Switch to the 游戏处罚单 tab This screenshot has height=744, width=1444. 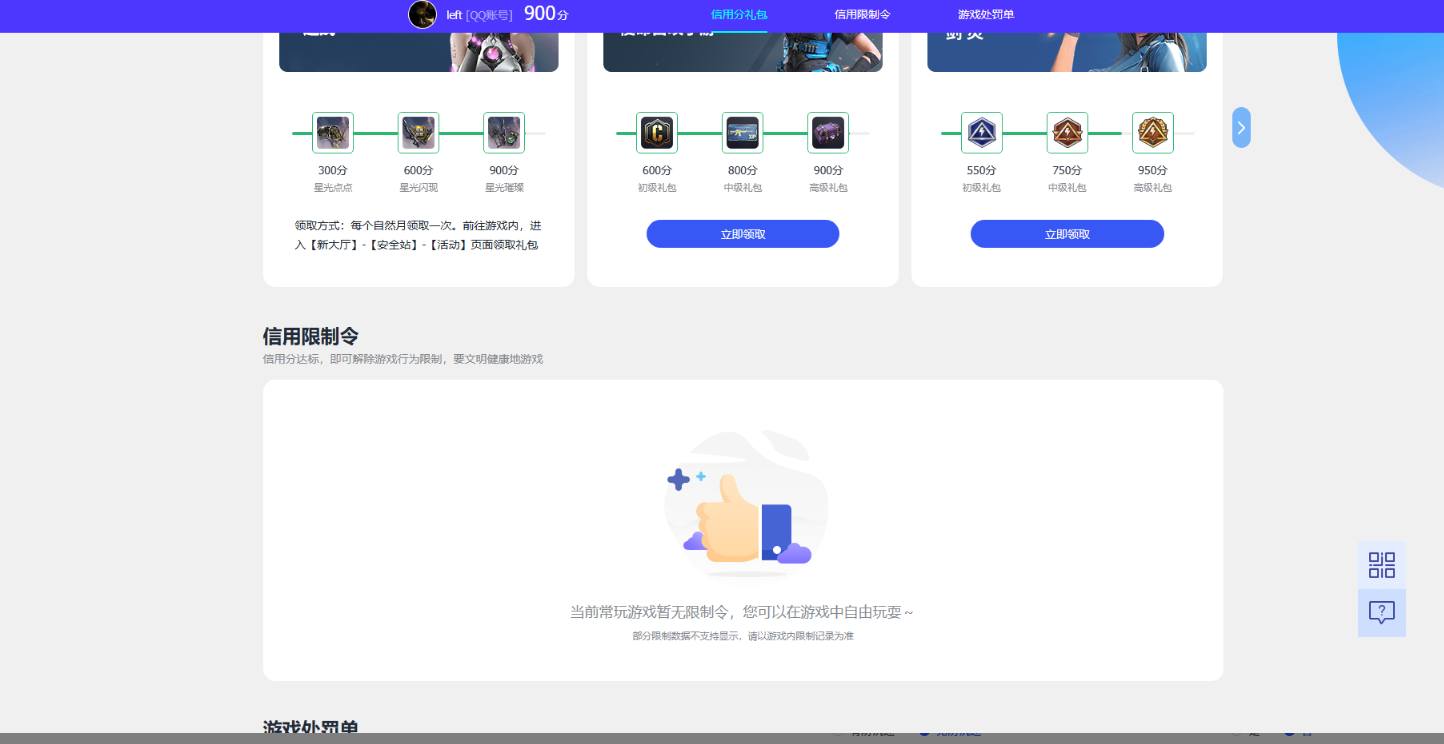[986, 15]
